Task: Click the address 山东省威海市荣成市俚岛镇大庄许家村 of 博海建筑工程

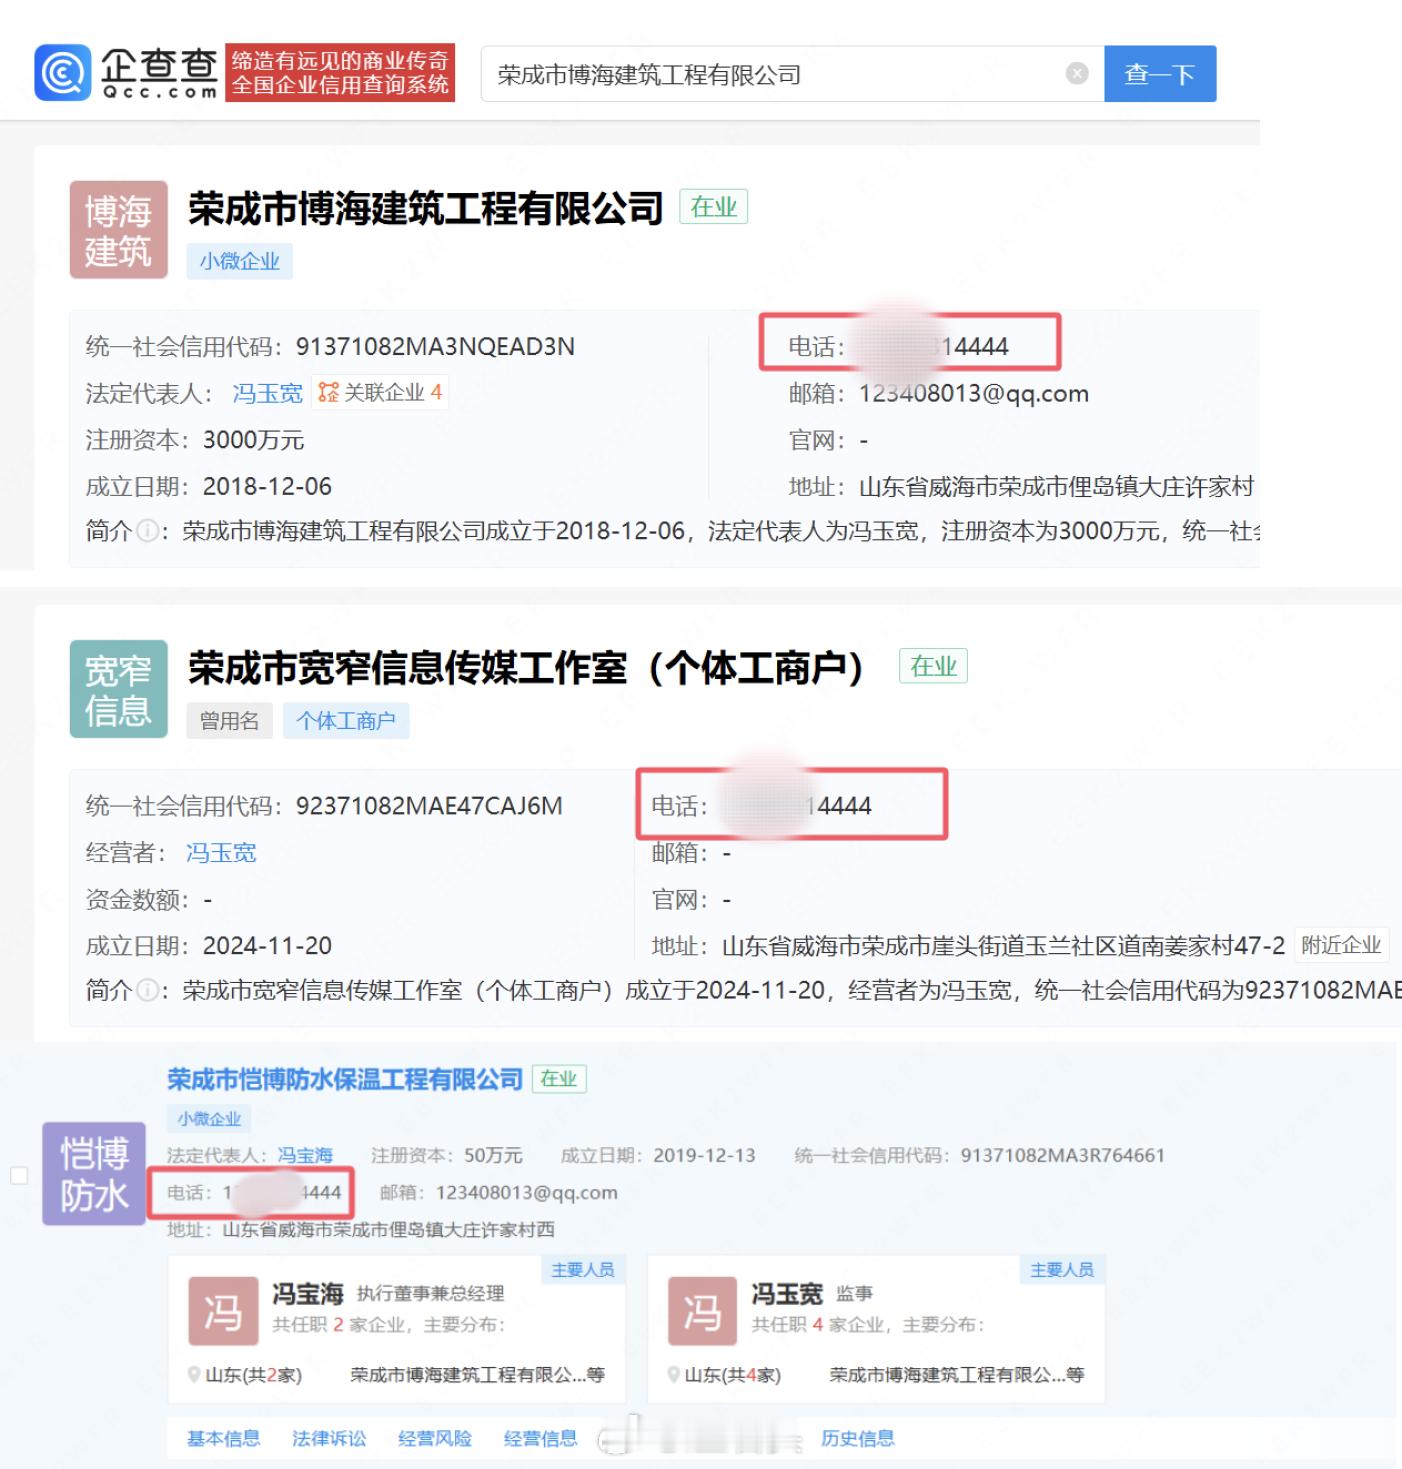Action: pyautogui.click(x=1056, y=486)
